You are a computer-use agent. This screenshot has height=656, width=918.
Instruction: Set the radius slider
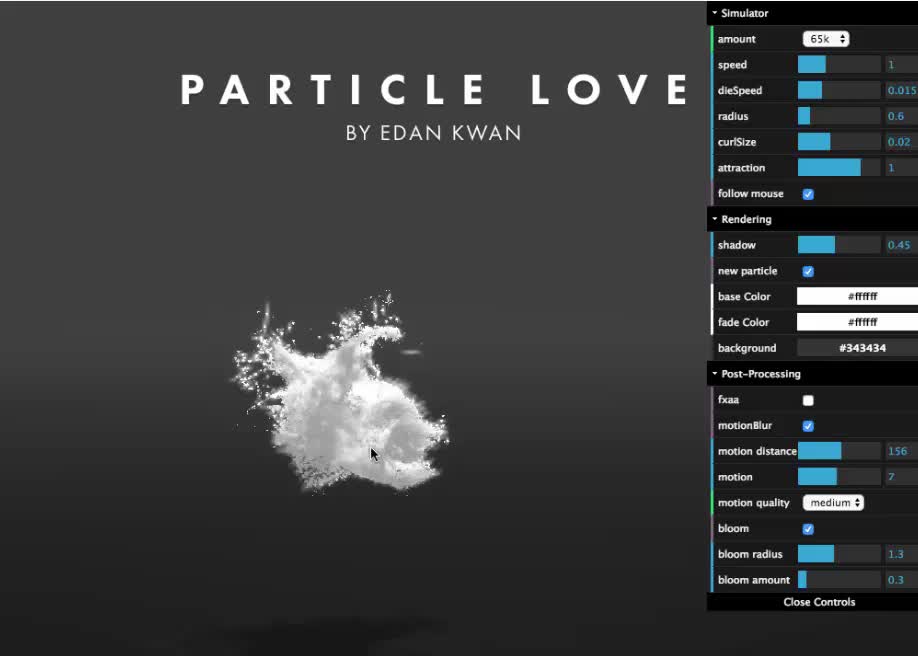point(839,116)
